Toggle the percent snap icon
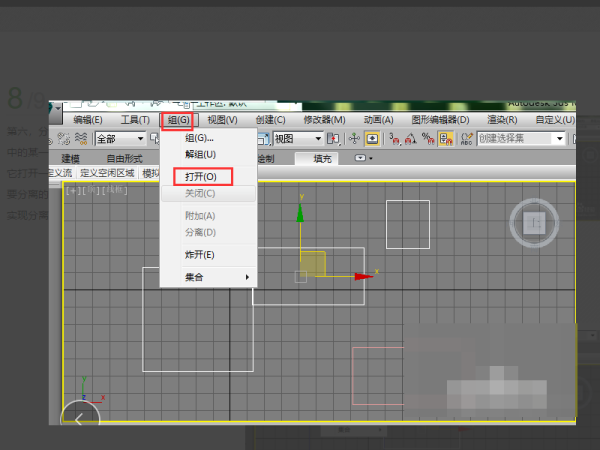600x450 pixels. pos(427,139)
